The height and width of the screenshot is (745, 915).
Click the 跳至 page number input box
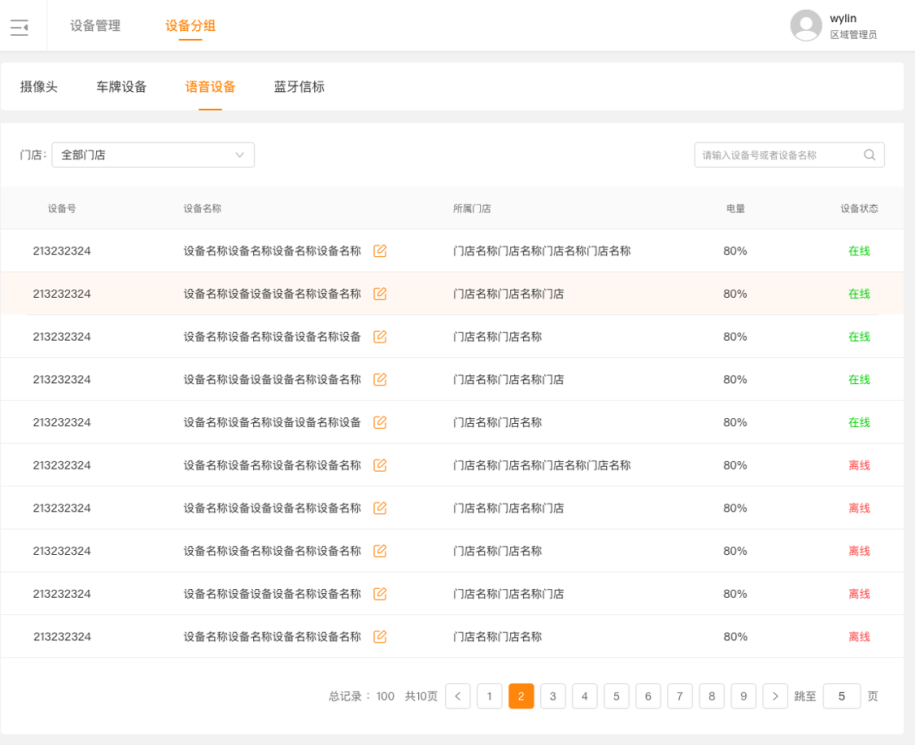[x=841, y=696]
